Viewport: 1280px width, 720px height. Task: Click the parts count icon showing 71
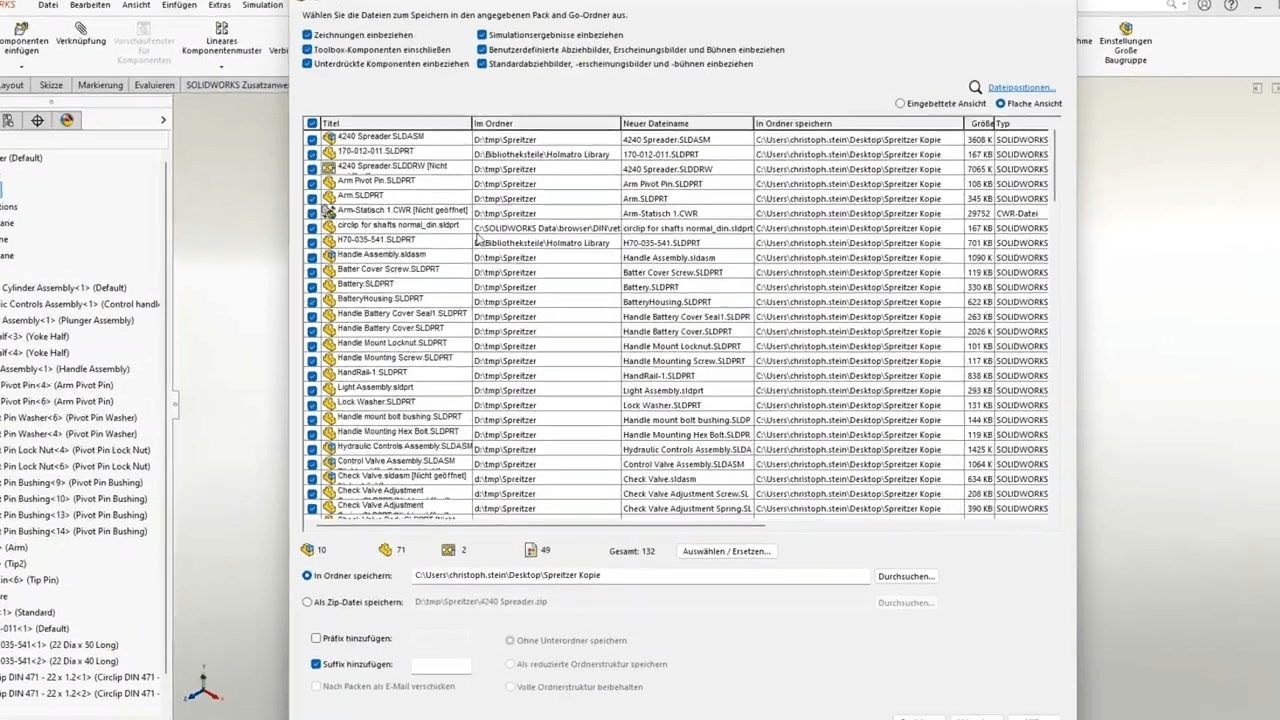386,549
